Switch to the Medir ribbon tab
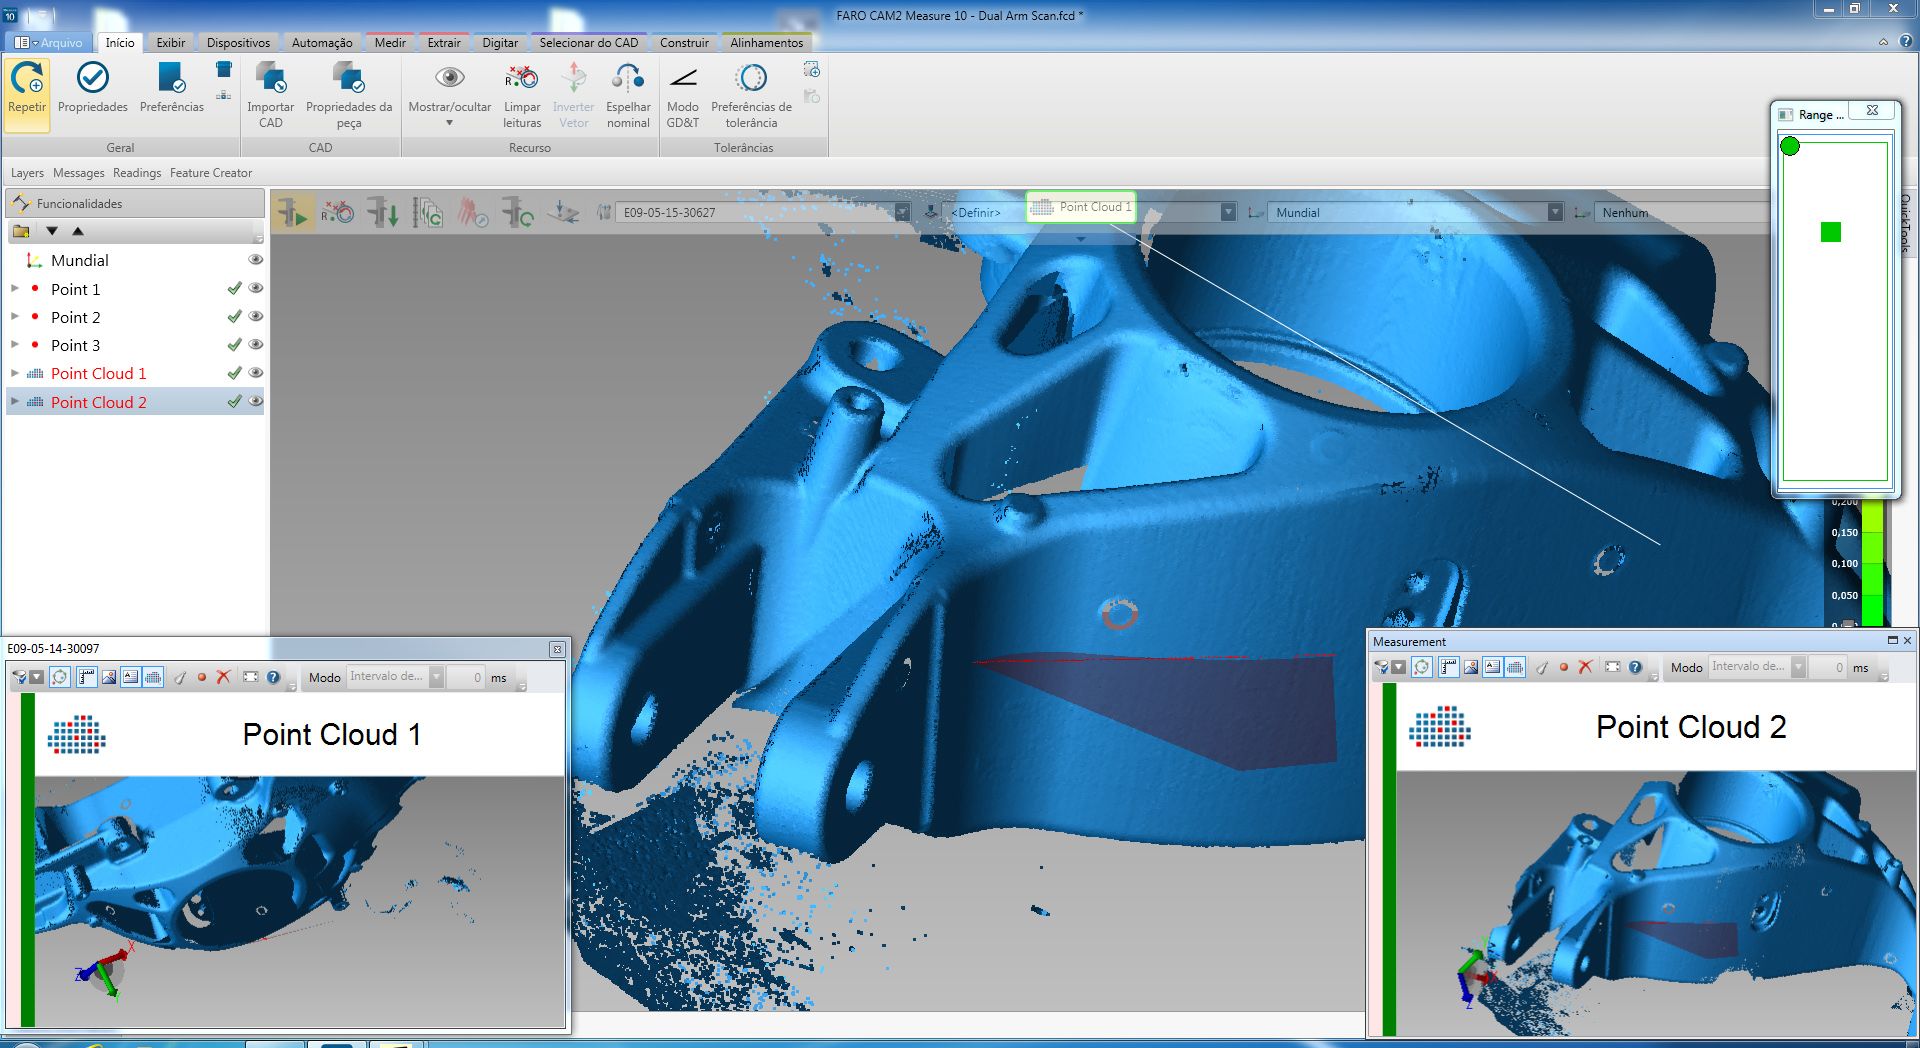The image size is (1920, 1048). [x=389, y=43]
